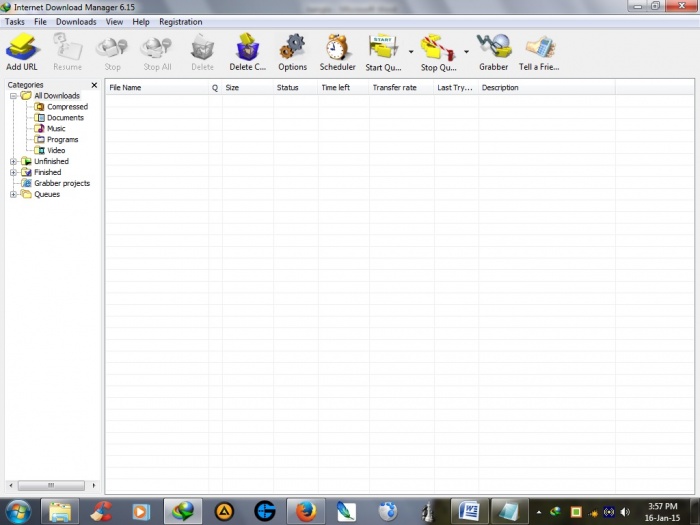Collapse the All Downloads tree node
This screenshot has height=525, width=700.
[13, 96]
